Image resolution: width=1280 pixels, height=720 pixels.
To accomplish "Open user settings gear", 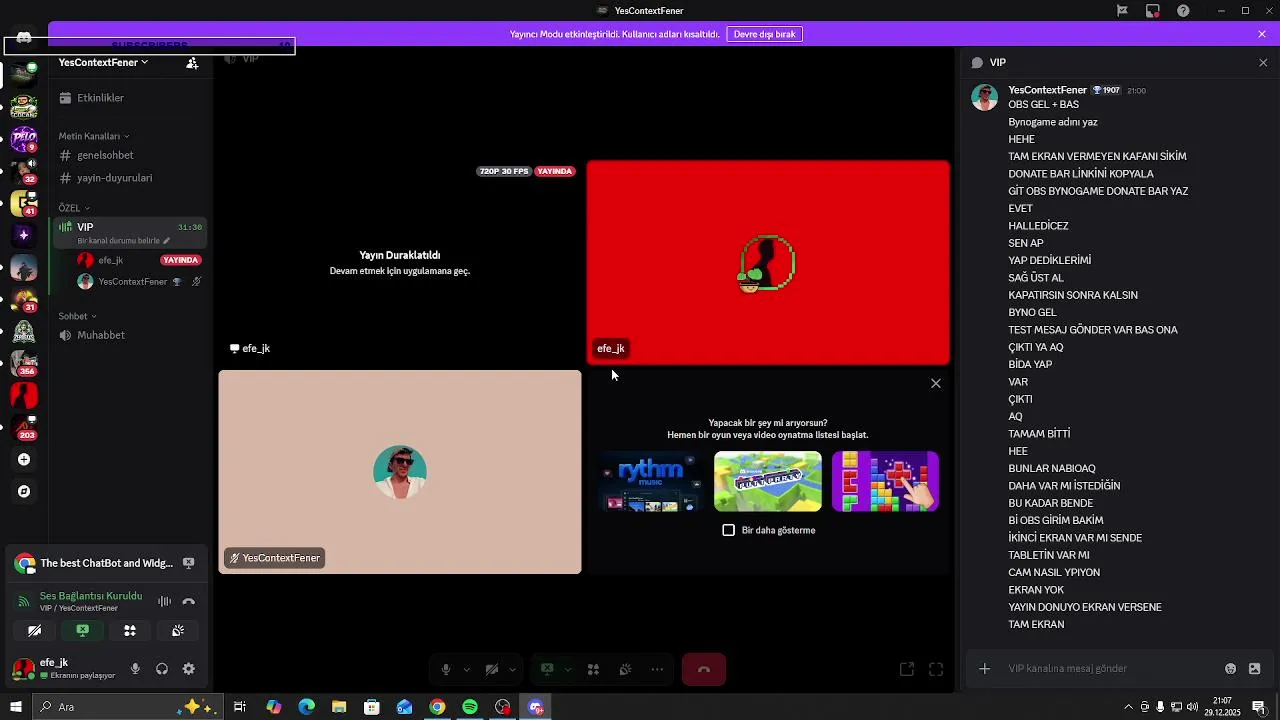I will (189, 669).
